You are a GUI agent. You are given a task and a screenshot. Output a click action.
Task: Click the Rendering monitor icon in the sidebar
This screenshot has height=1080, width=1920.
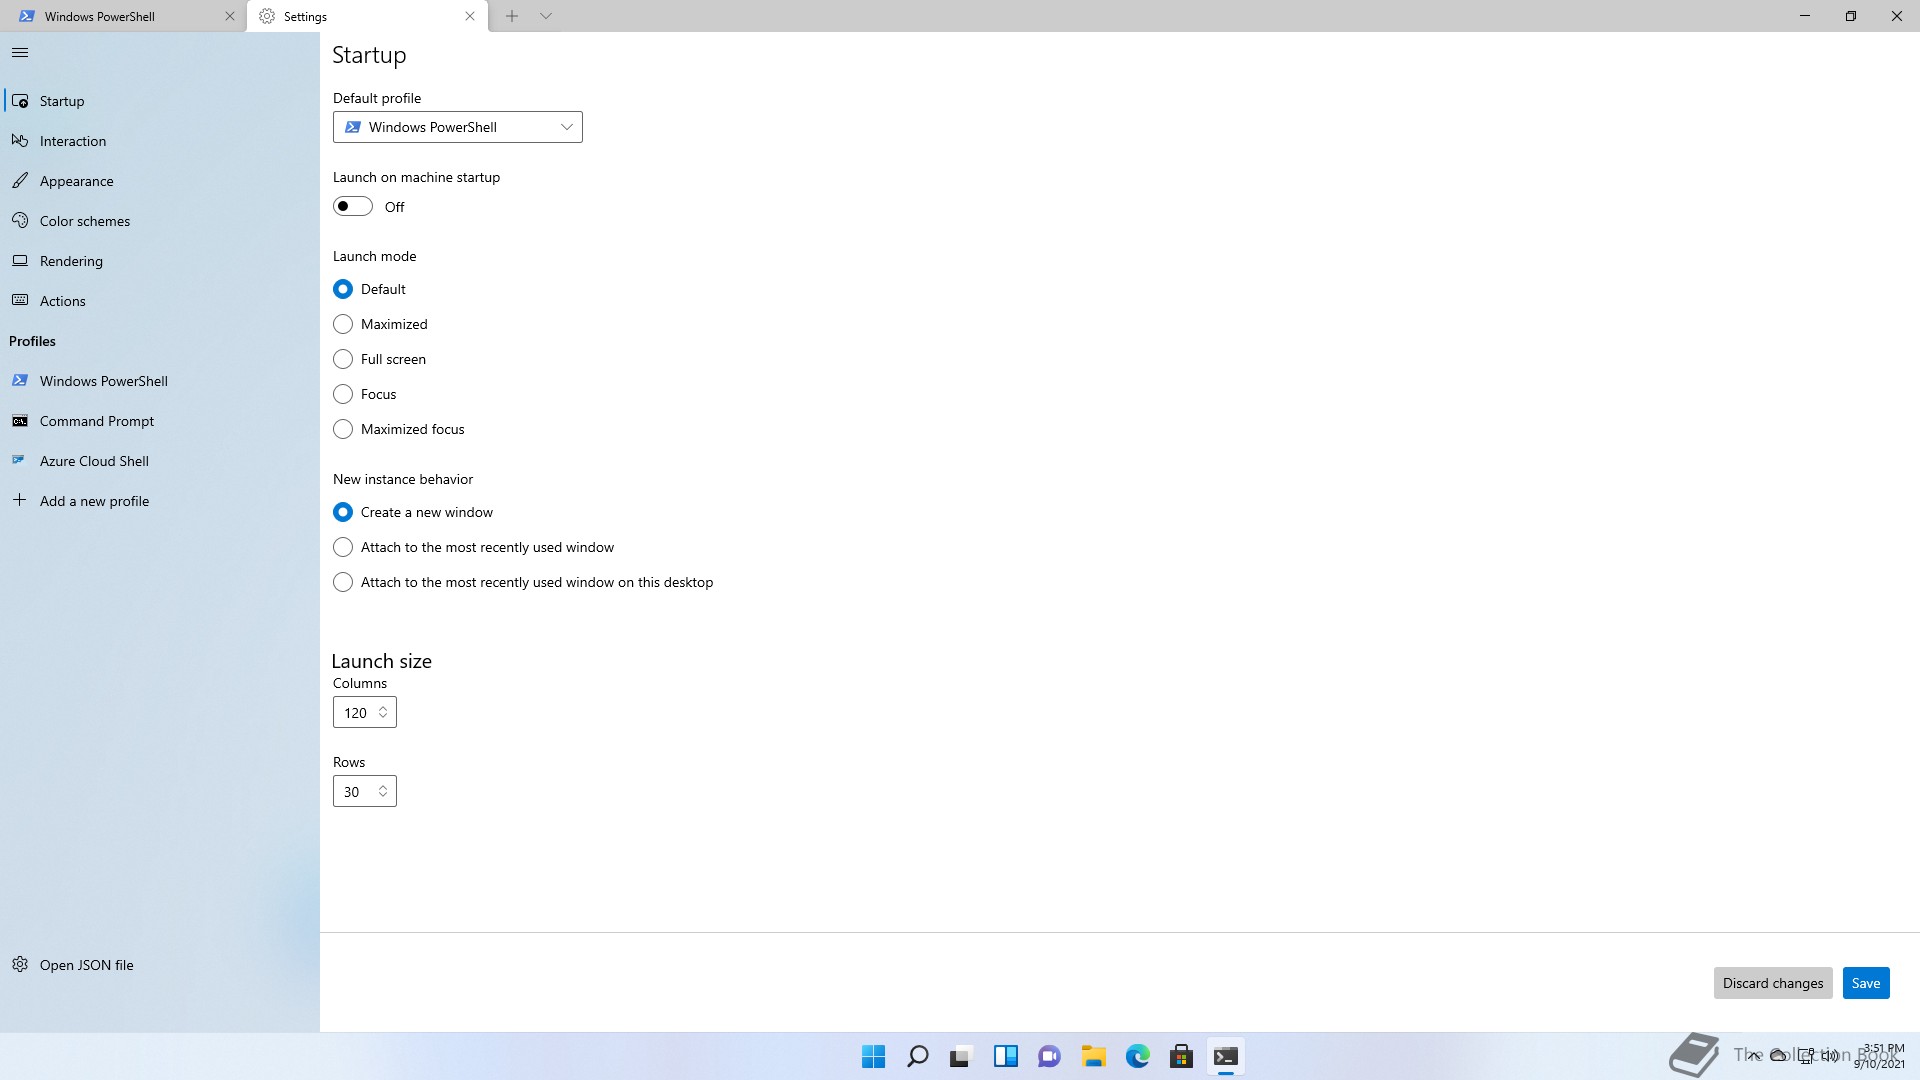tap(20, 261)
